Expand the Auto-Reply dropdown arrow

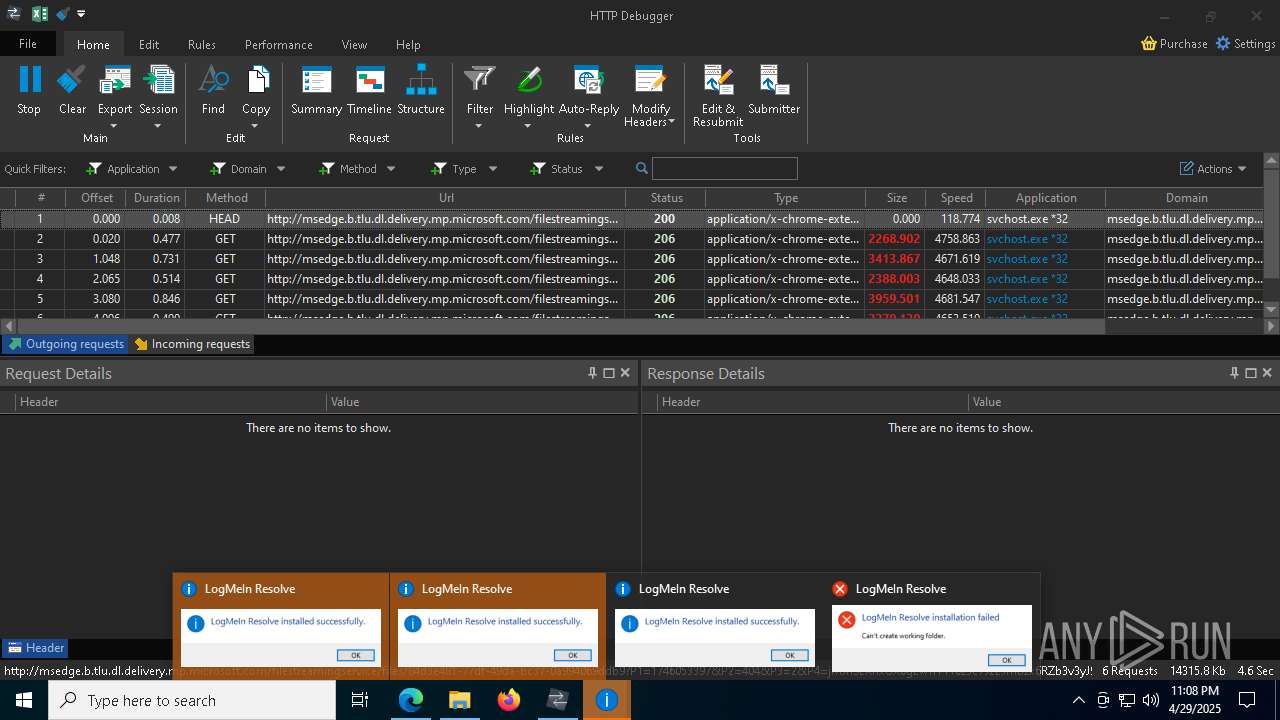pyautogui.click(x=588, y=126)
